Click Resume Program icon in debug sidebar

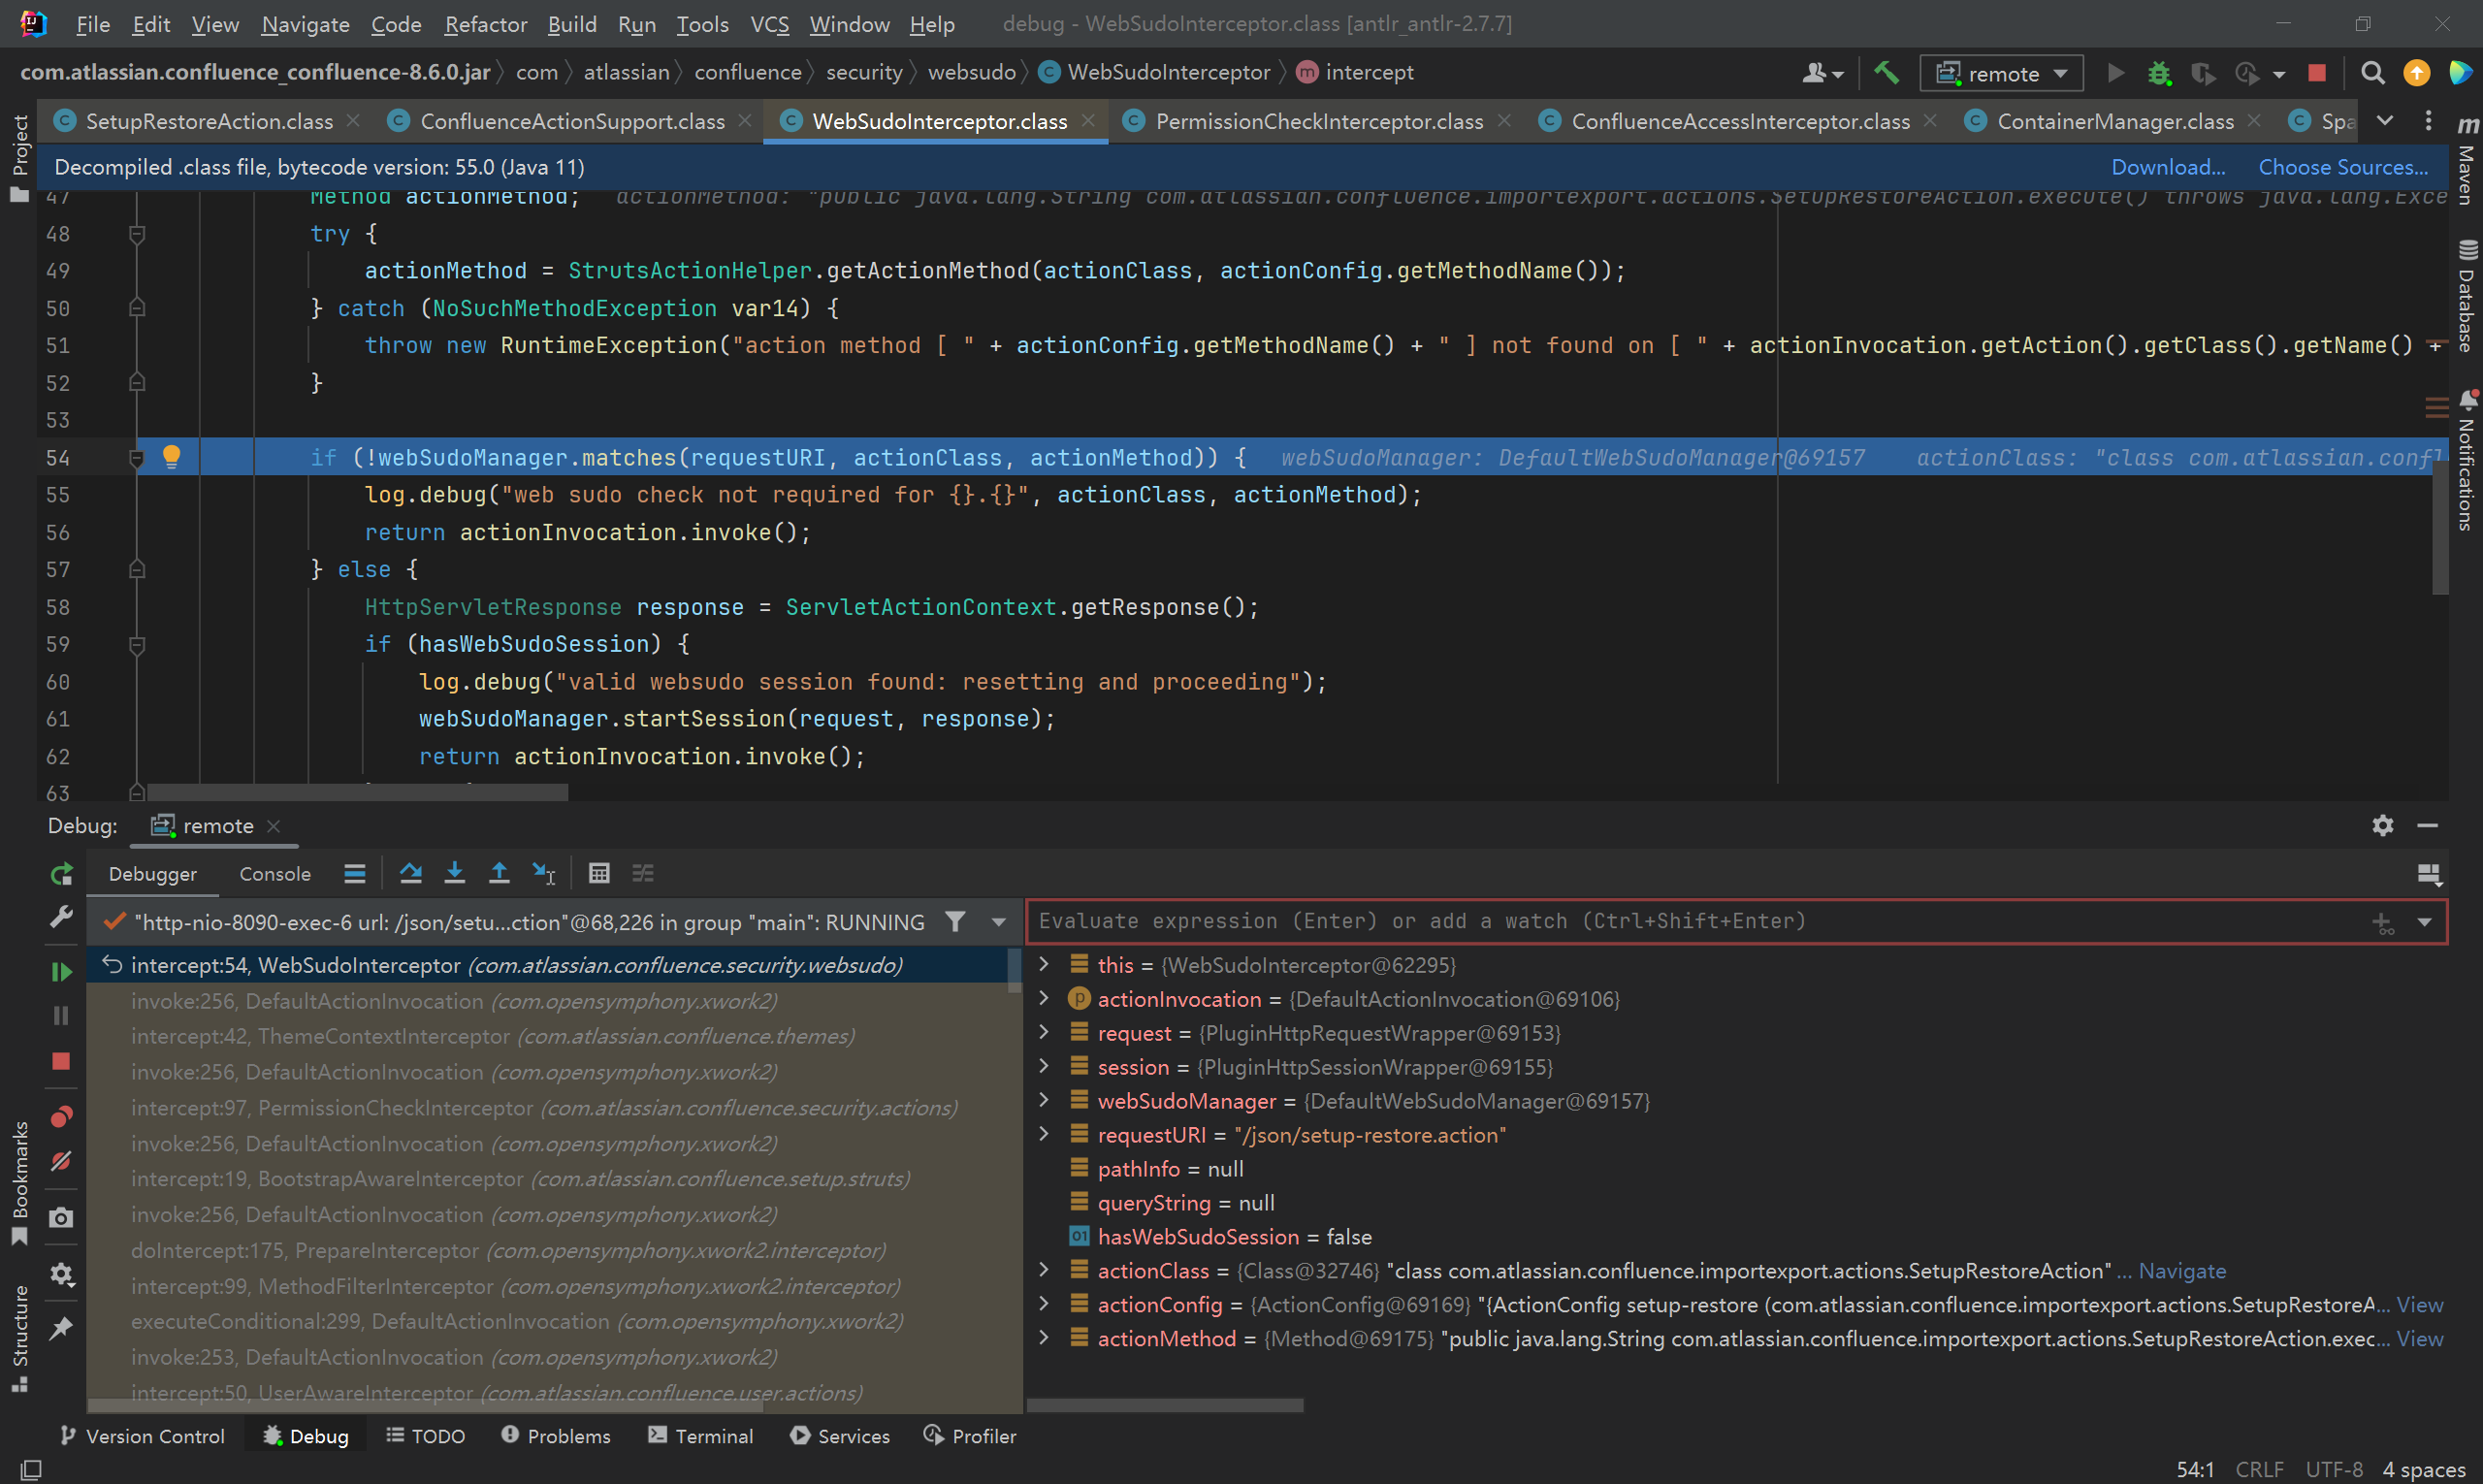coord(61,971)
